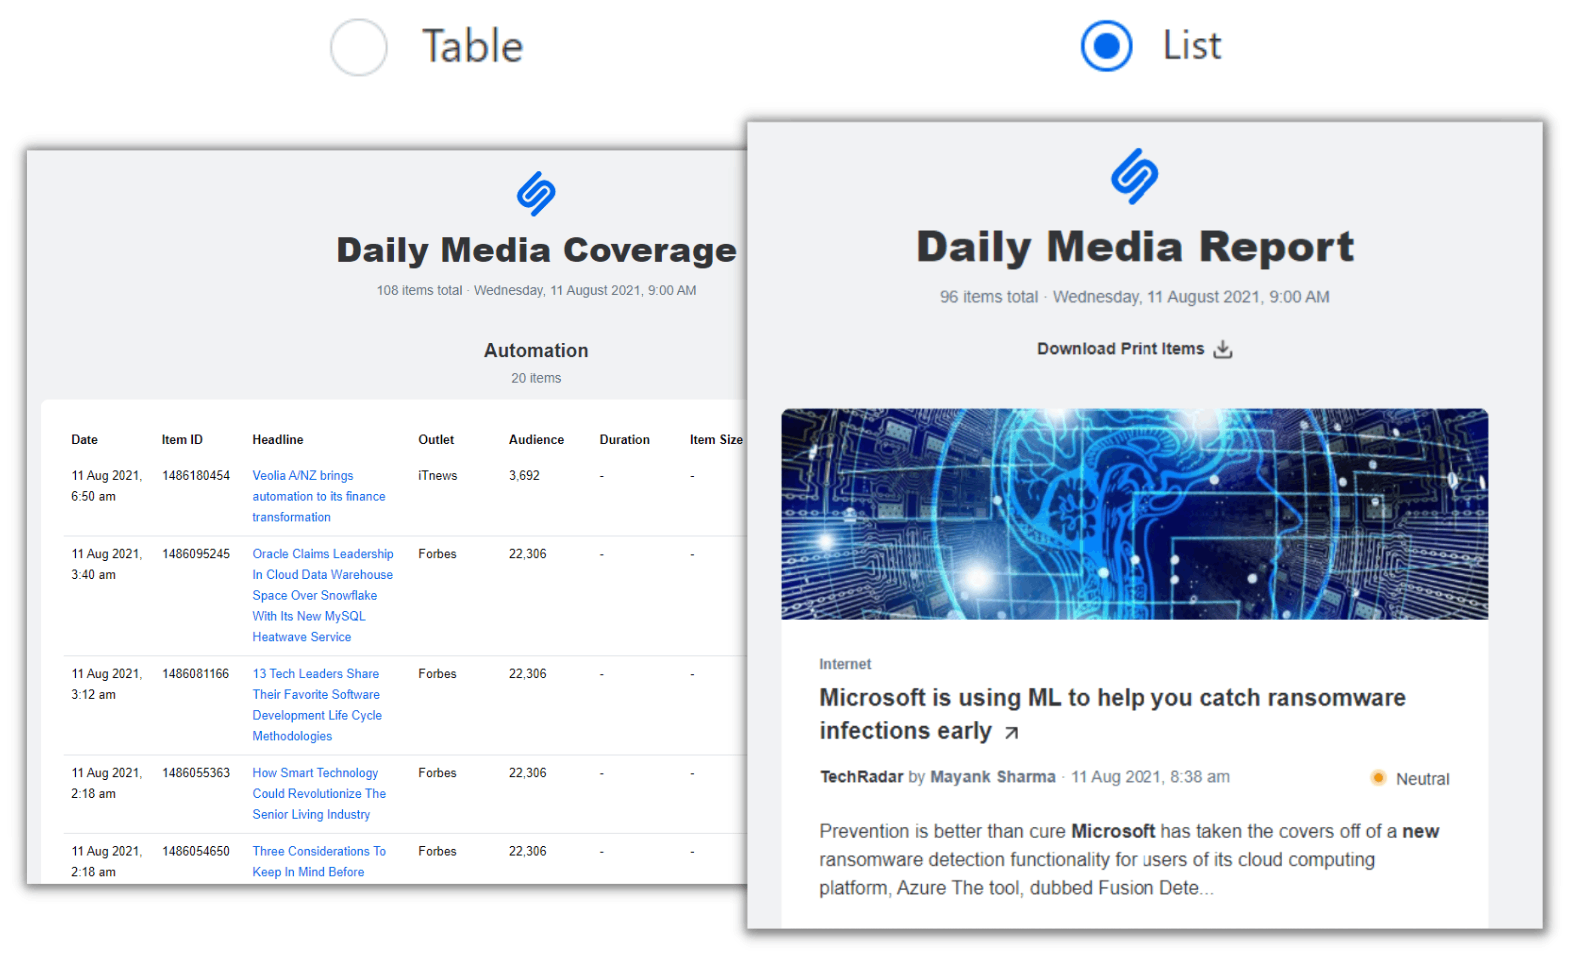Click the 11 Aug 2021 3:40 am date cell
Viewport: 1577px width, 957px height.
106,564
